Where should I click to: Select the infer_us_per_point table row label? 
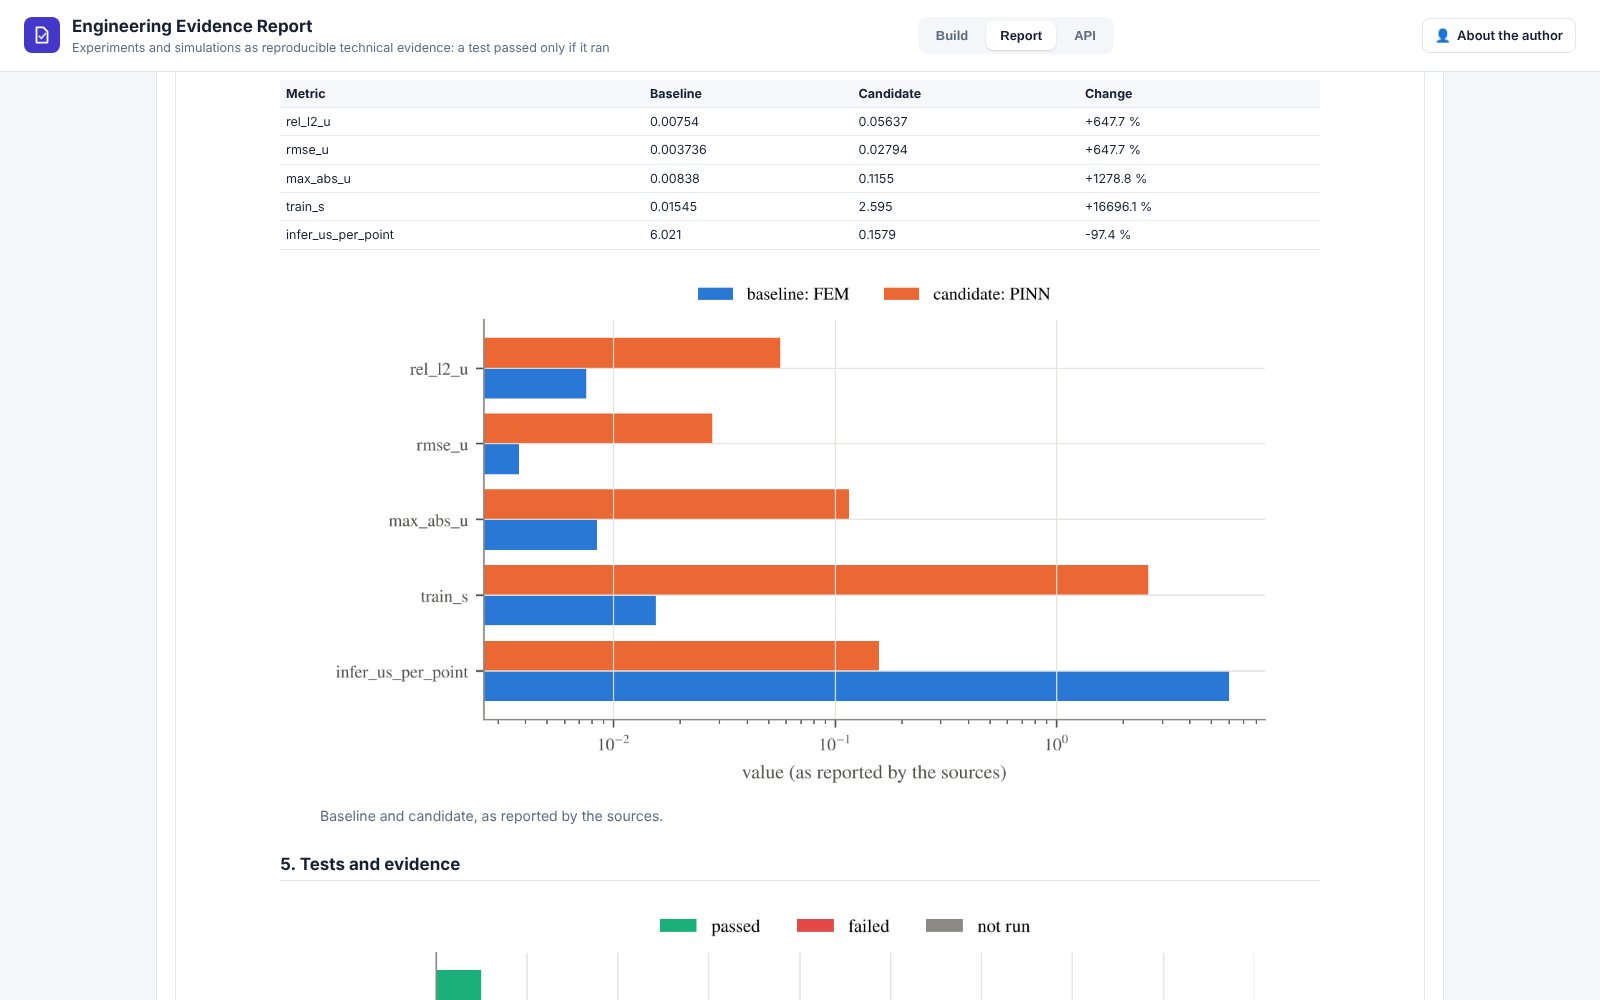click(340, 234)
